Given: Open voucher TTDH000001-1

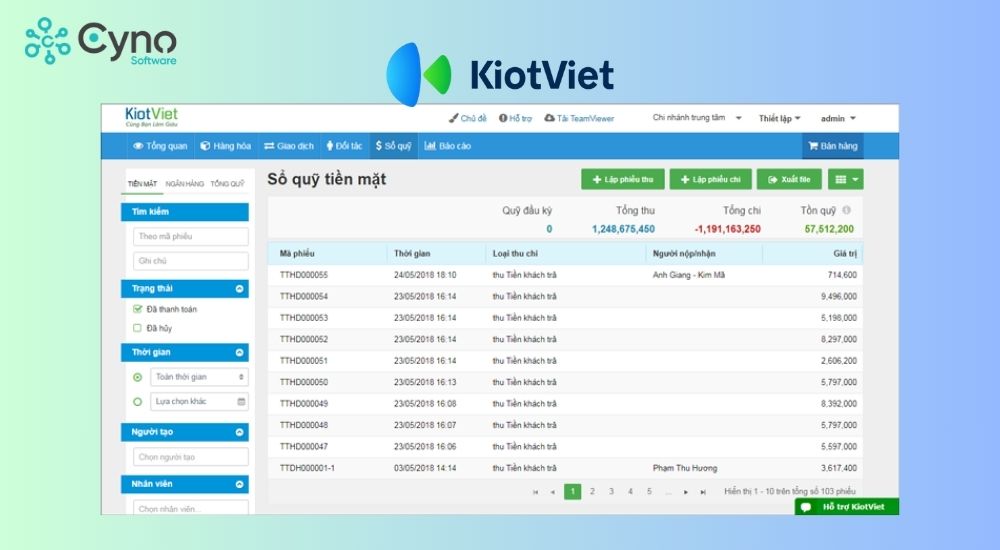Looking at the screenshot, I should point(307,468).
